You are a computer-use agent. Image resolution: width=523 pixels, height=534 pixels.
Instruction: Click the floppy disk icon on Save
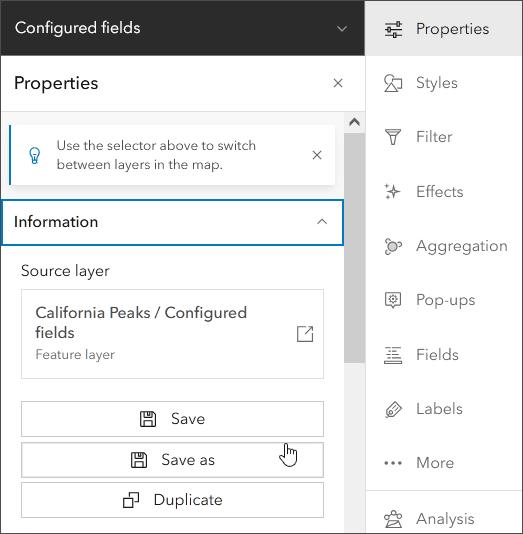pos(148,419)
